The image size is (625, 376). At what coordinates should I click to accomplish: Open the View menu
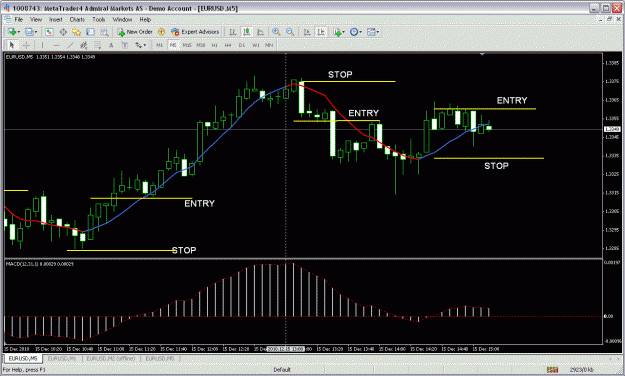click(36, 19)
